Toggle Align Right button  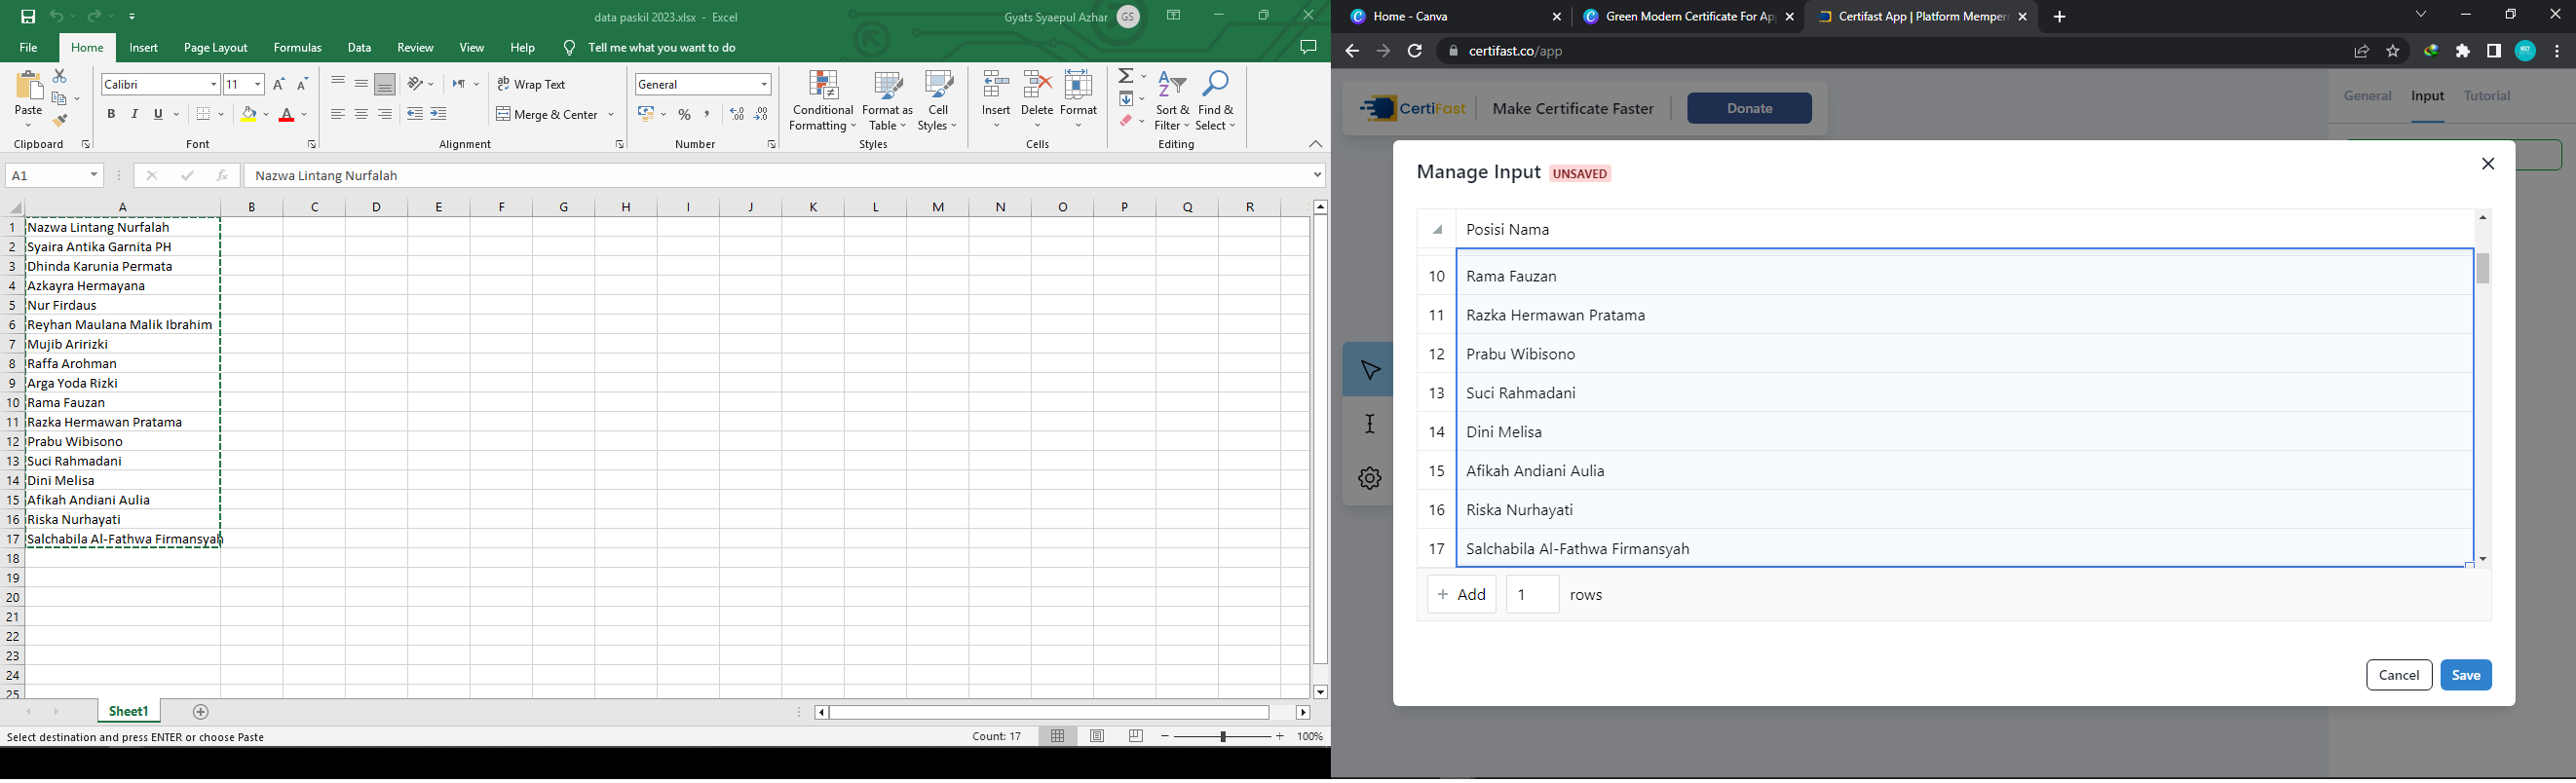[x=385, y=115]
